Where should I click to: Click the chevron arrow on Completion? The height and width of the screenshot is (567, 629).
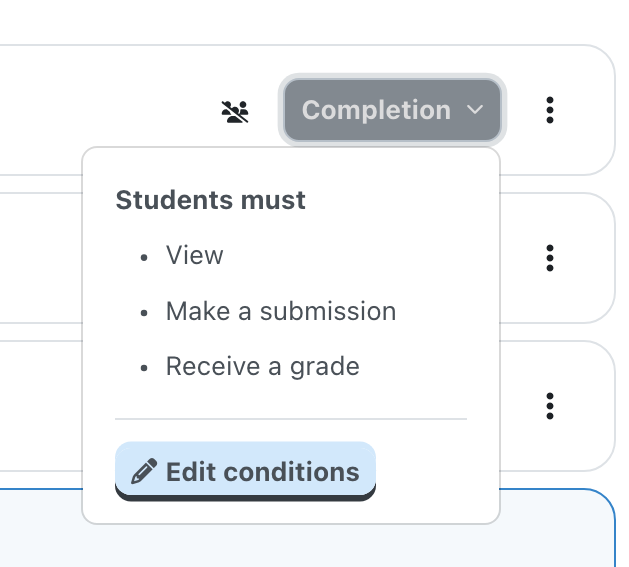(x=475, y=110)
